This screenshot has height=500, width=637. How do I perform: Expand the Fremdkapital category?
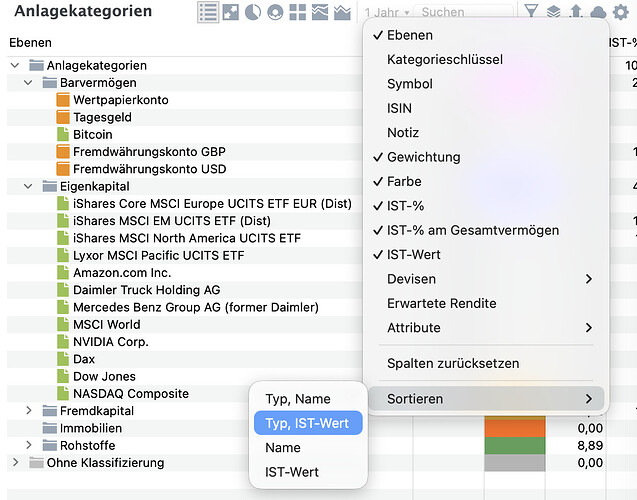point(29,411)
